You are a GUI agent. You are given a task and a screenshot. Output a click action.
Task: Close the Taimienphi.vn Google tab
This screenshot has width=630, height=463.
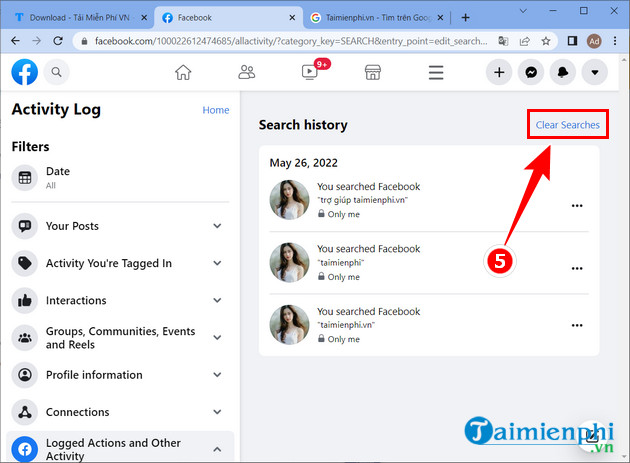pyautogui.click(x=440, y=18)
